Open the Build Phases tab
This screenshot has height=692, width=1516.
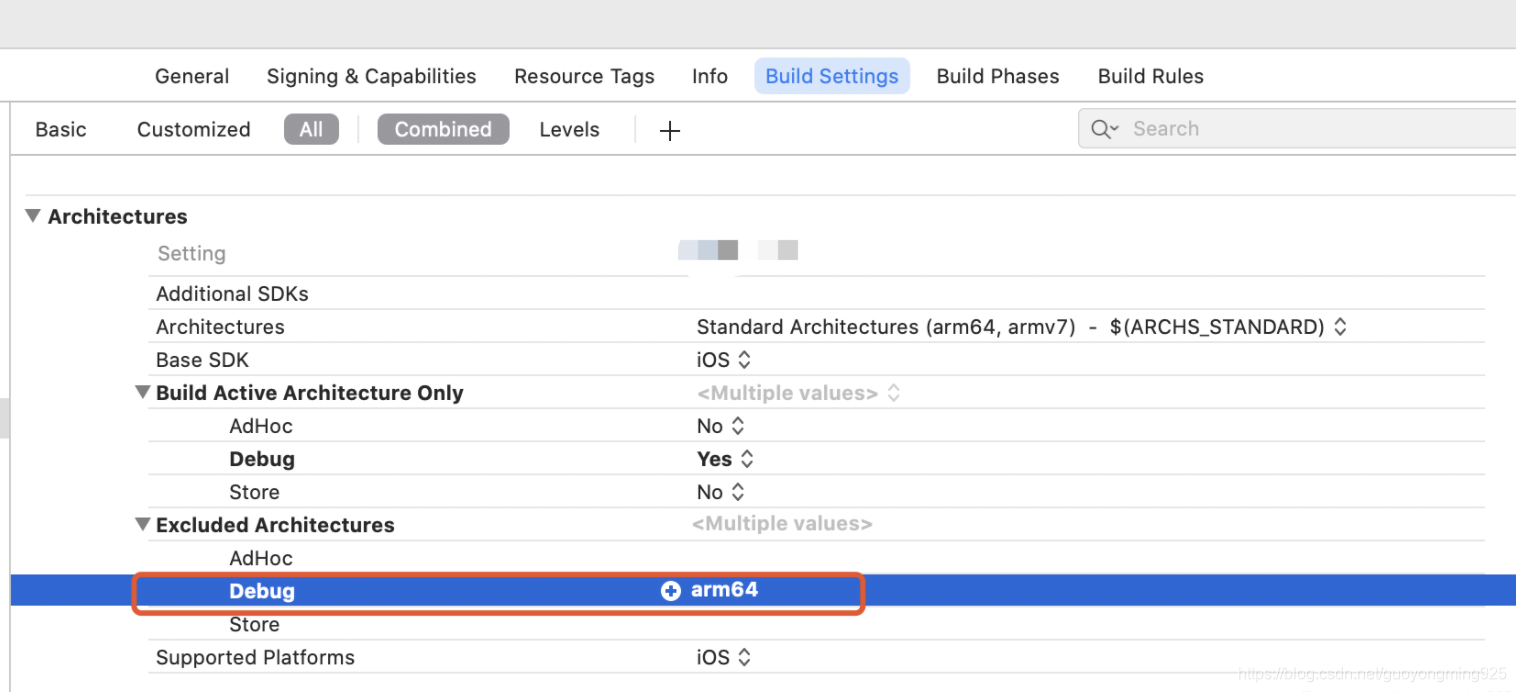click(997, 75)
